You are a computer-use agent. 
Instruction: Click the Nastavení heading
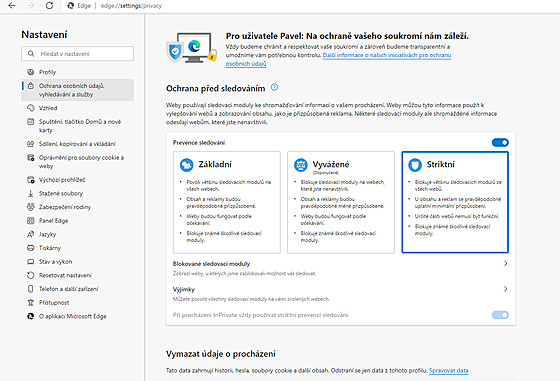click(x=44, y=35)
